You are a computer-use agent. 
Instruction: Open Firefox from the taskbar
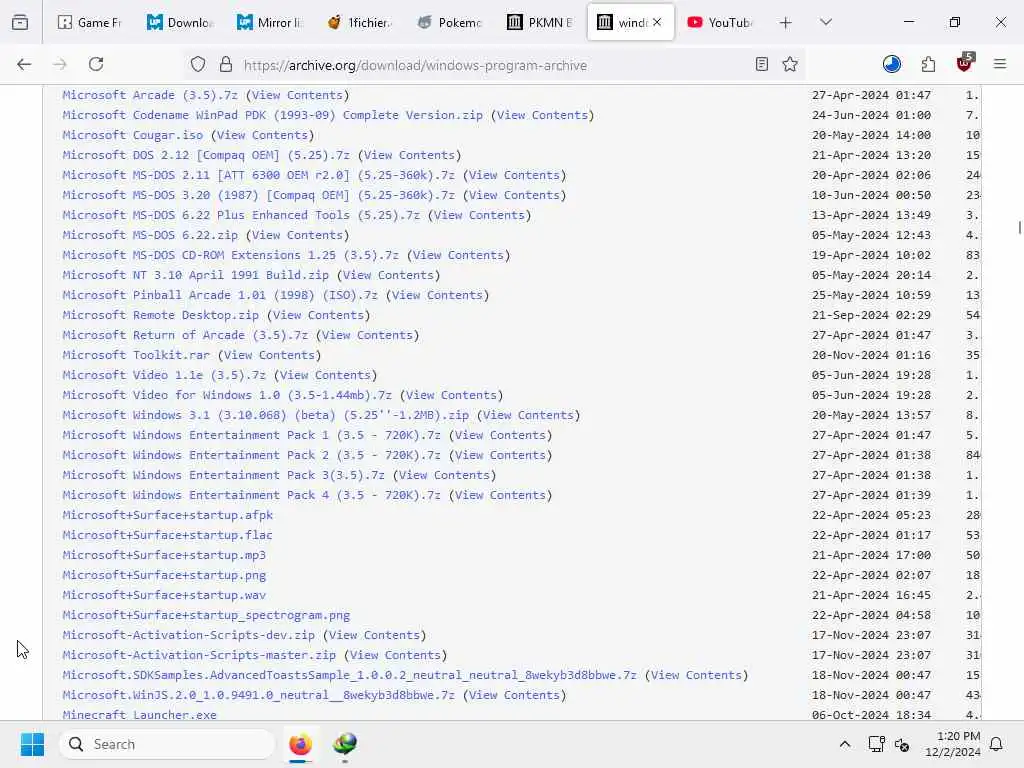tap(300, 744)
